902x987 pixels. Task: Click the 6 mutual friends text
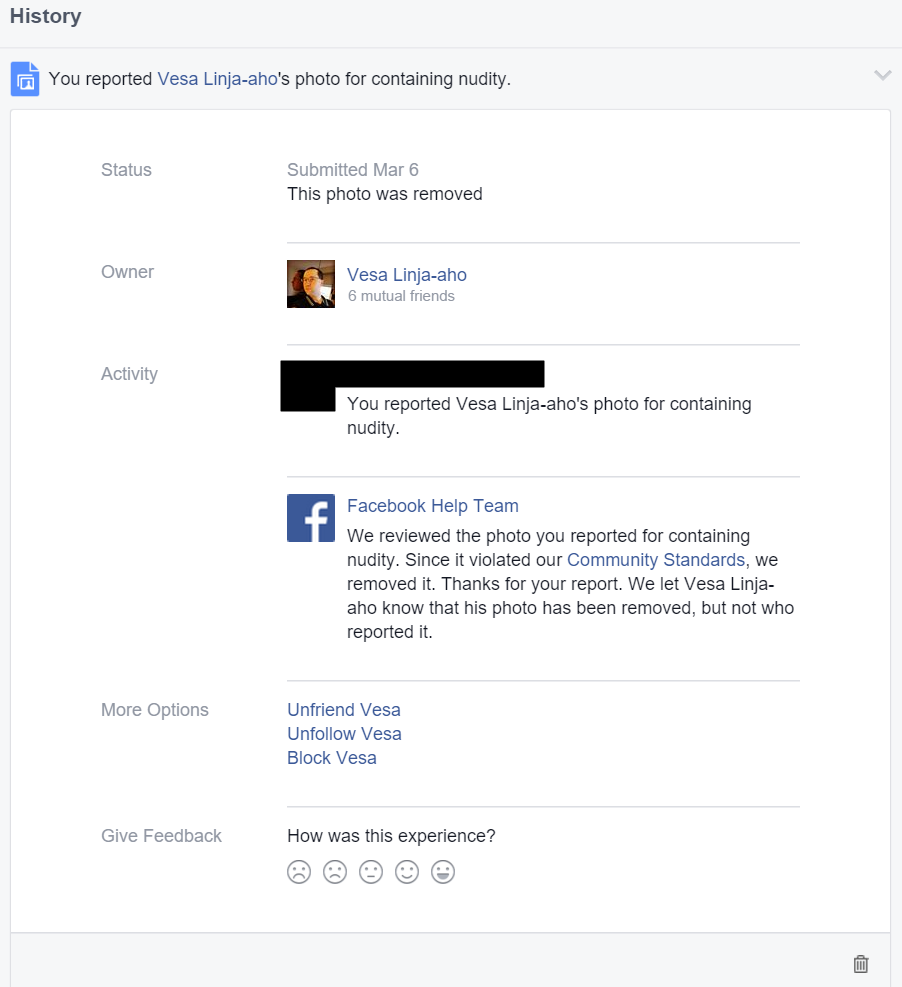click(401, 296)
